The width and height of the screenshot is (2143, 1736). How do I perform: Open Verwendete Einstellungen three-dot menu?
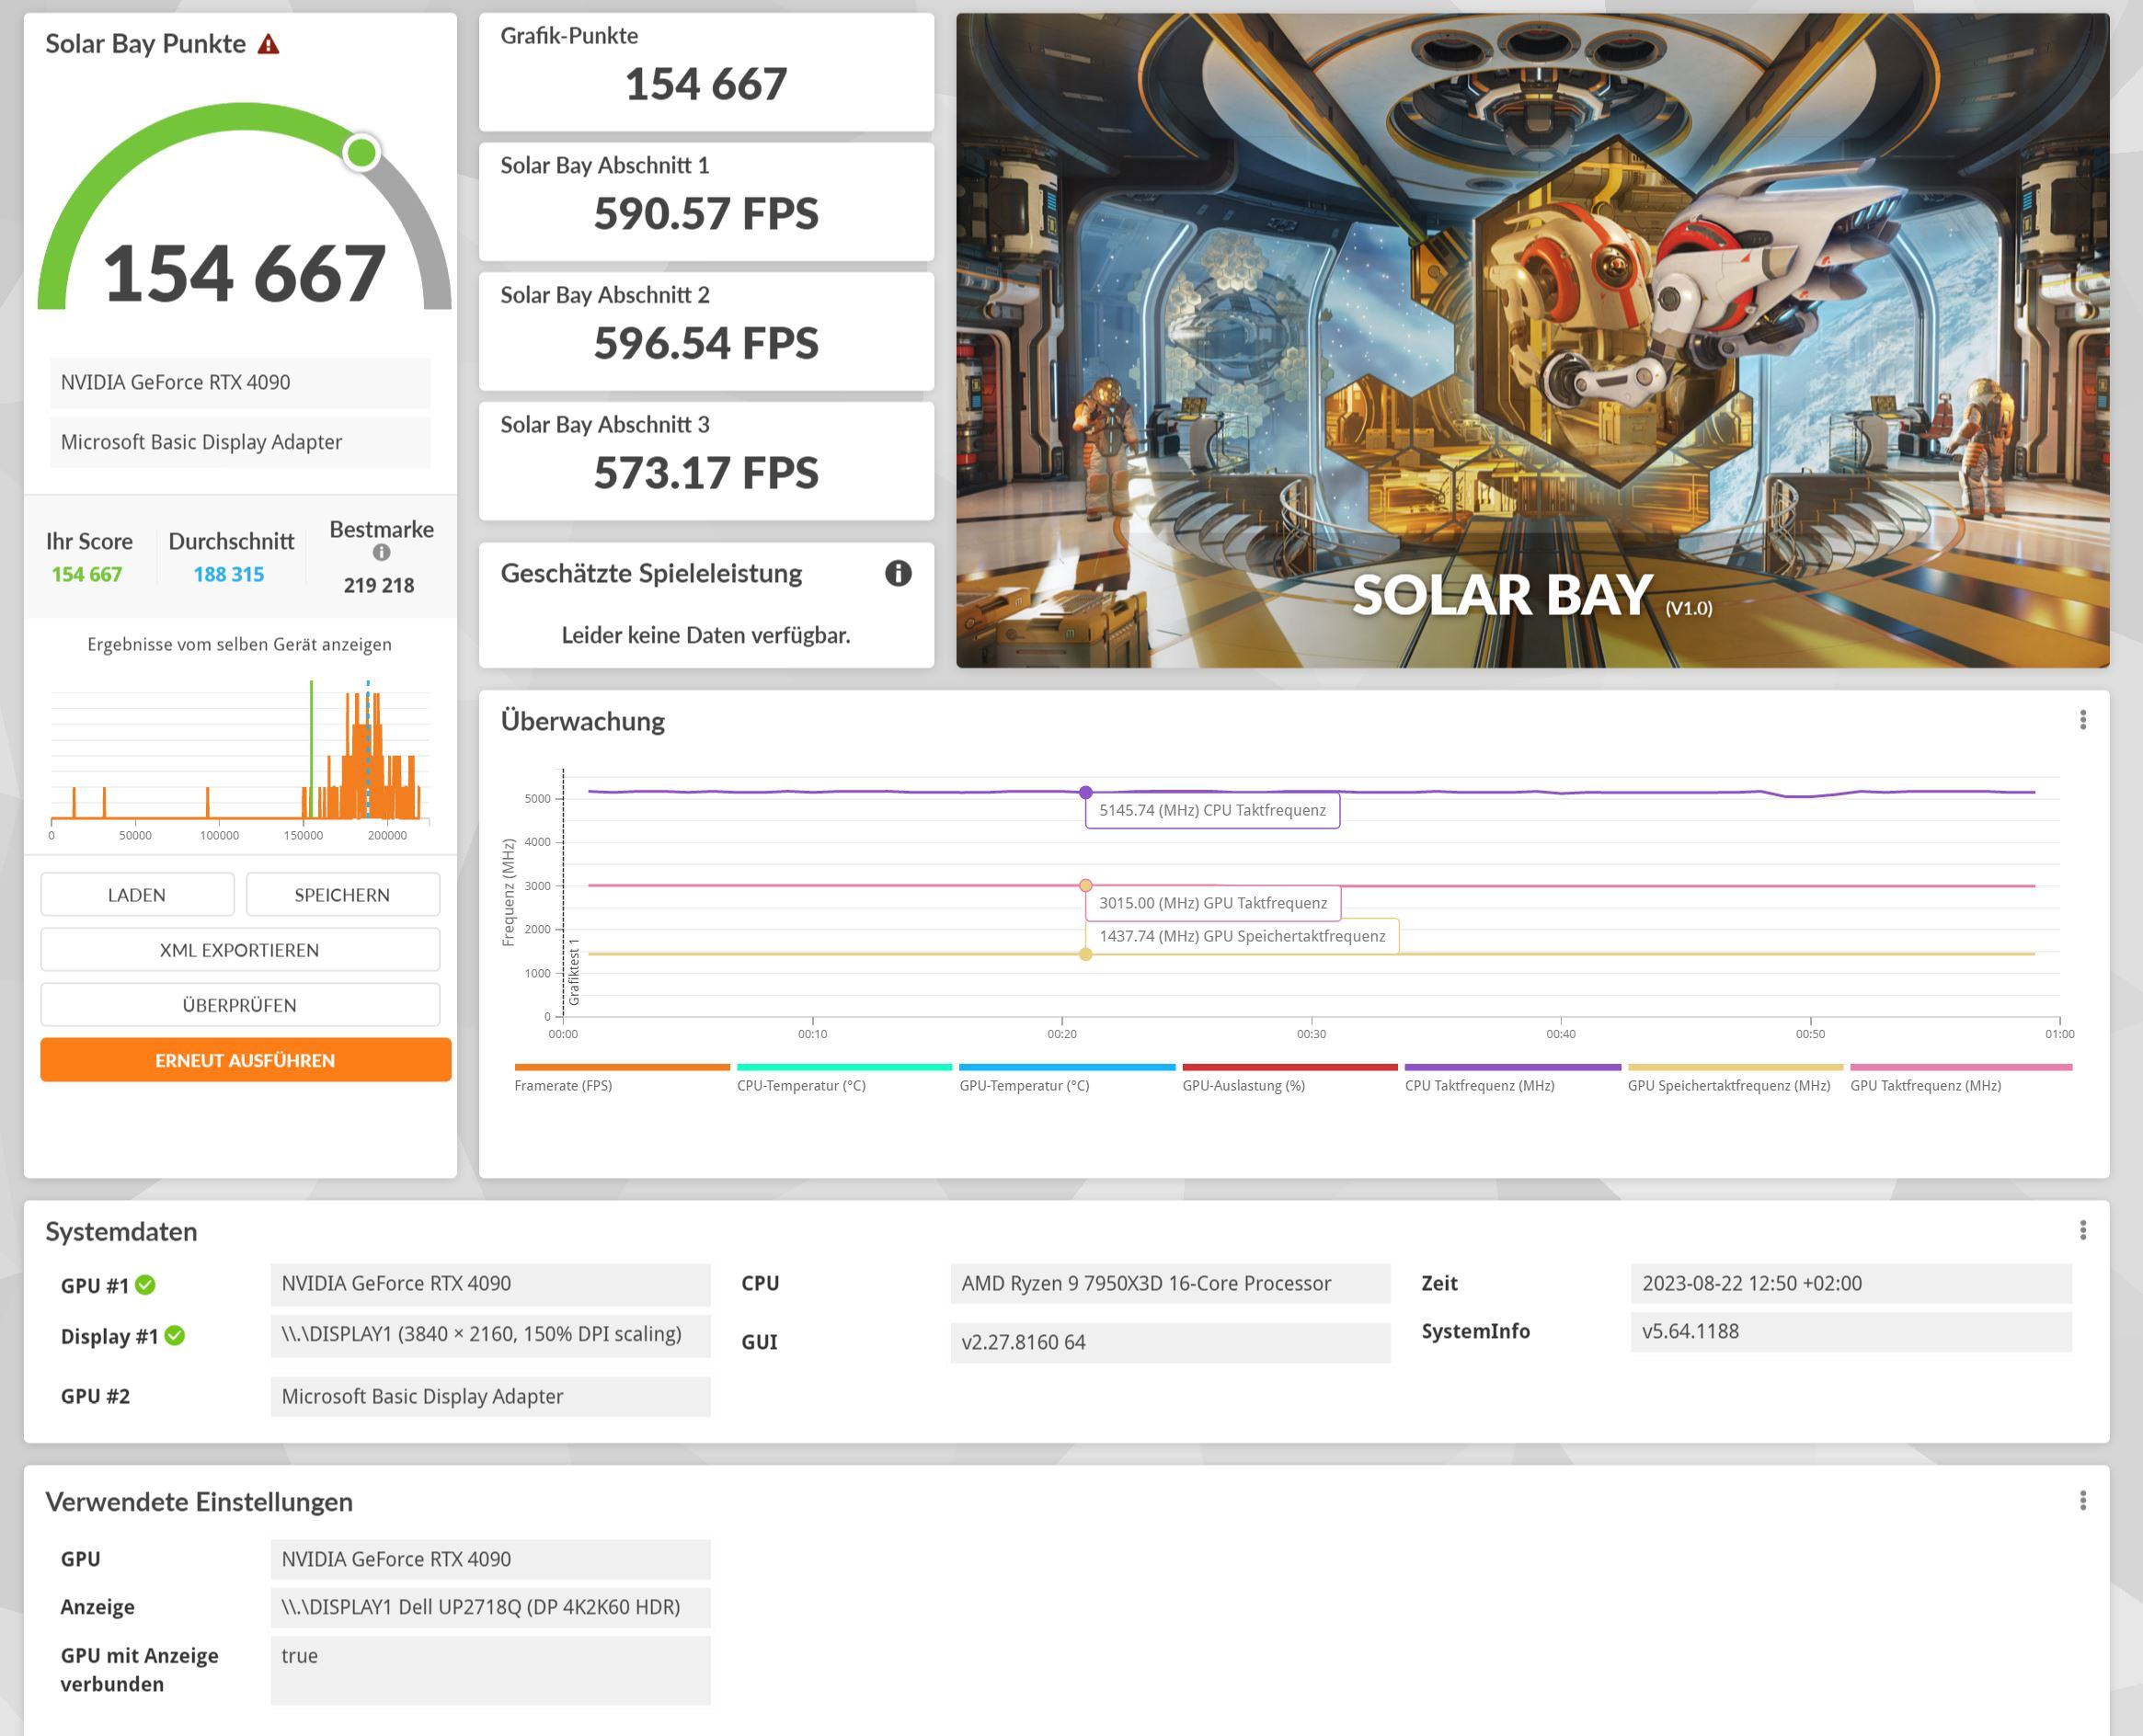pos(2082,1500)
